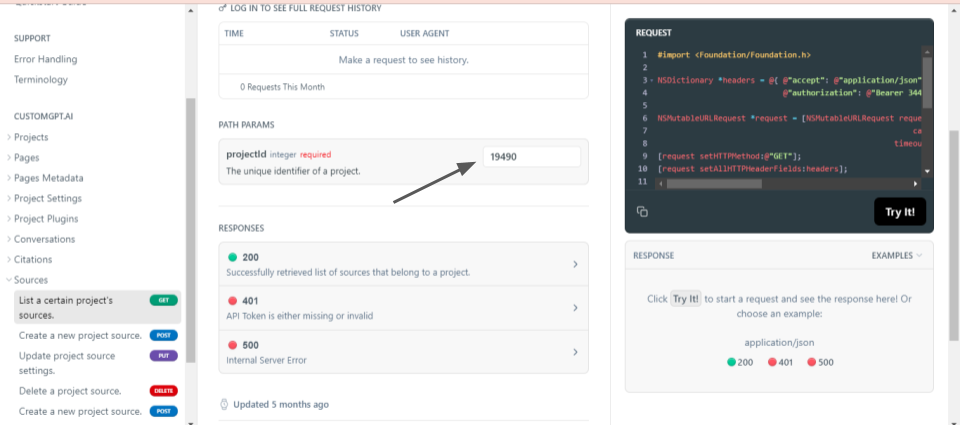Open Terminology support page
The image size is (960, 425).
[41, 80]
